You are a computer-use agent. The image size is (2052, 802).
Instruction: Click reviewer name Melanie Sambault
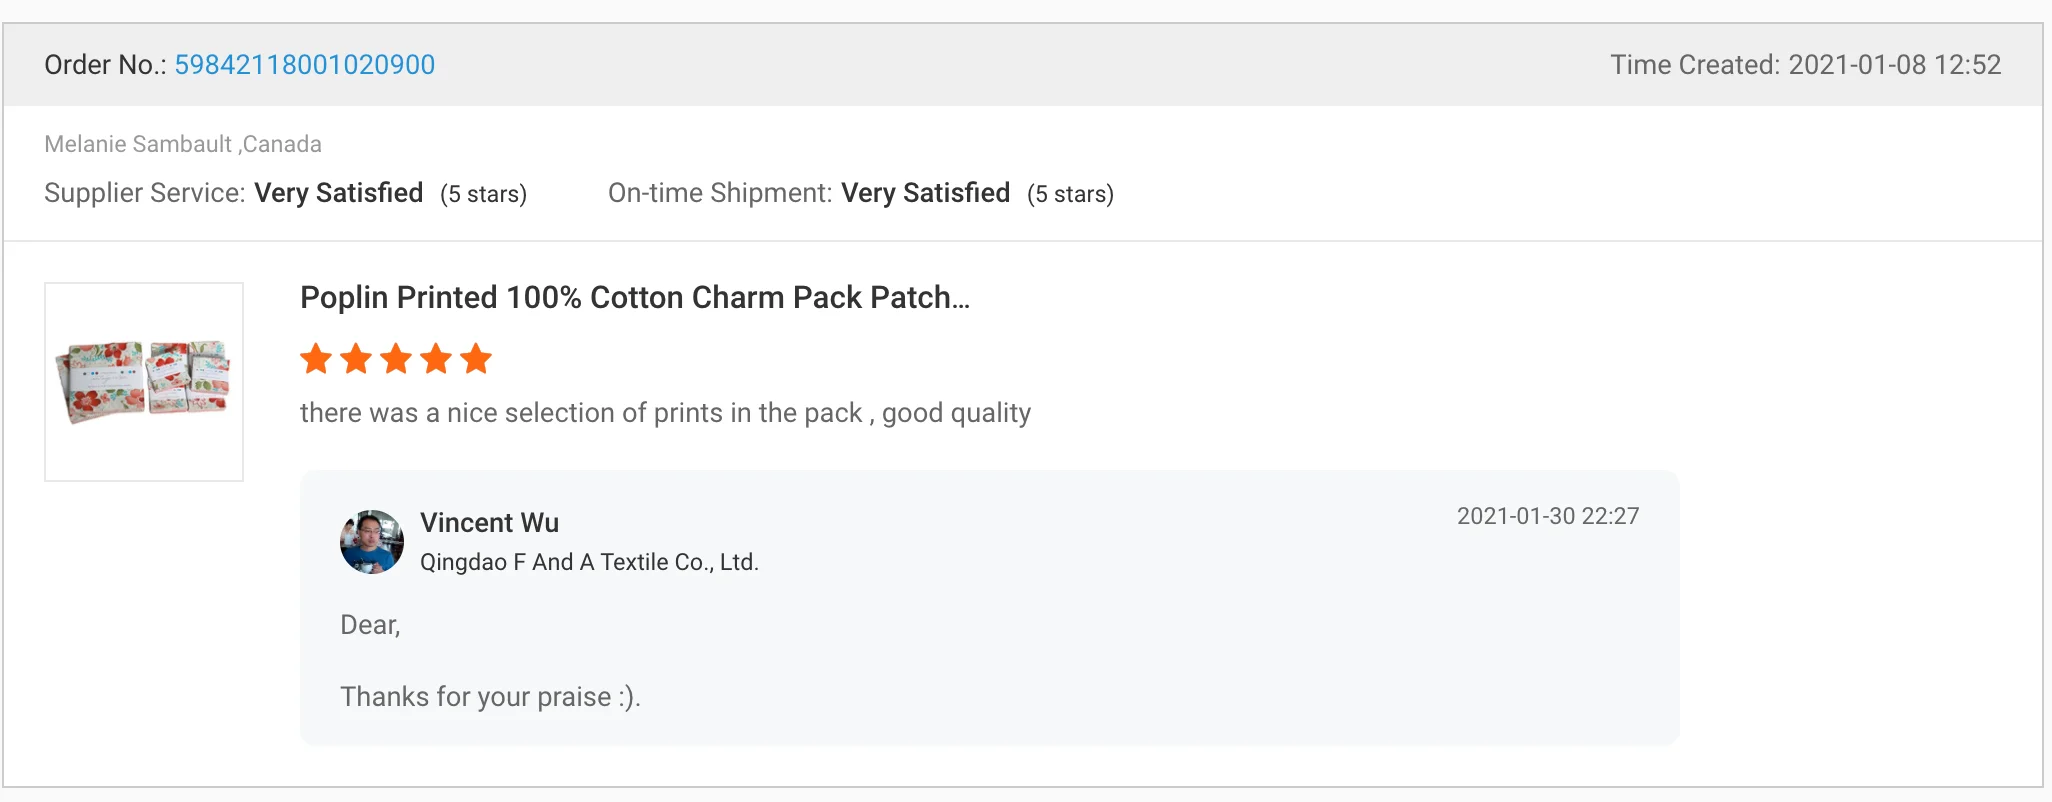(x=138, y=144)
